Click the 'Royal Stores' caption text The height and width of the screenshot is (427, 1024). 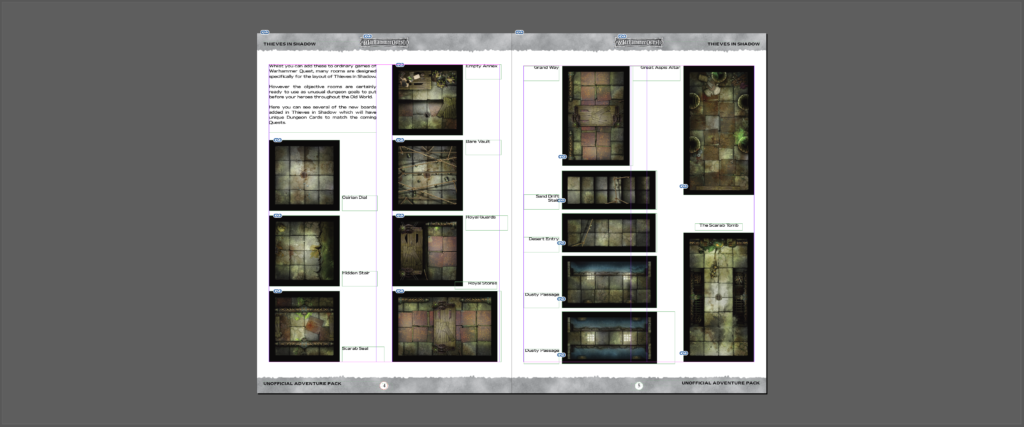482,283
